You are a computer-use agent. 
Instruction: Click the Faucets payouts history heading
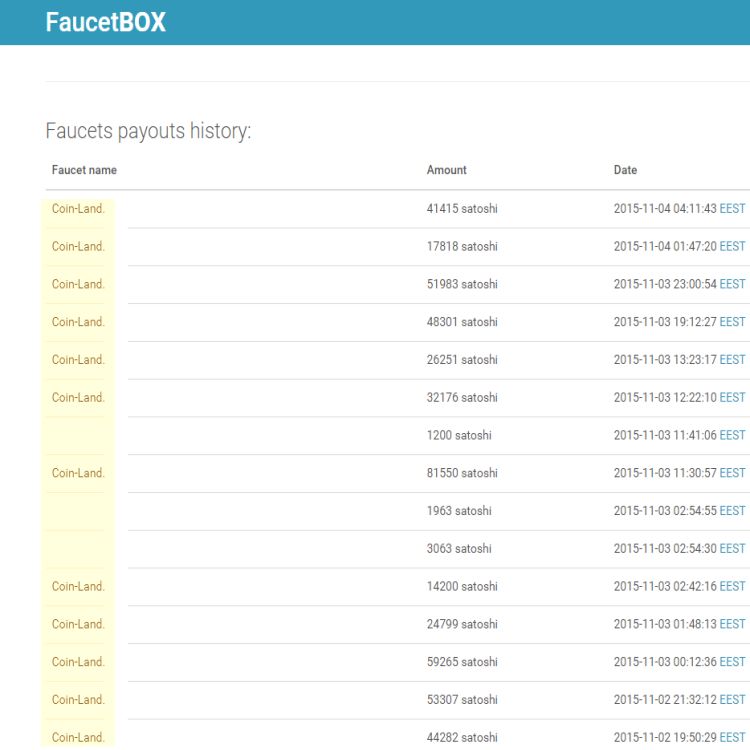click(x=148, y=131)
